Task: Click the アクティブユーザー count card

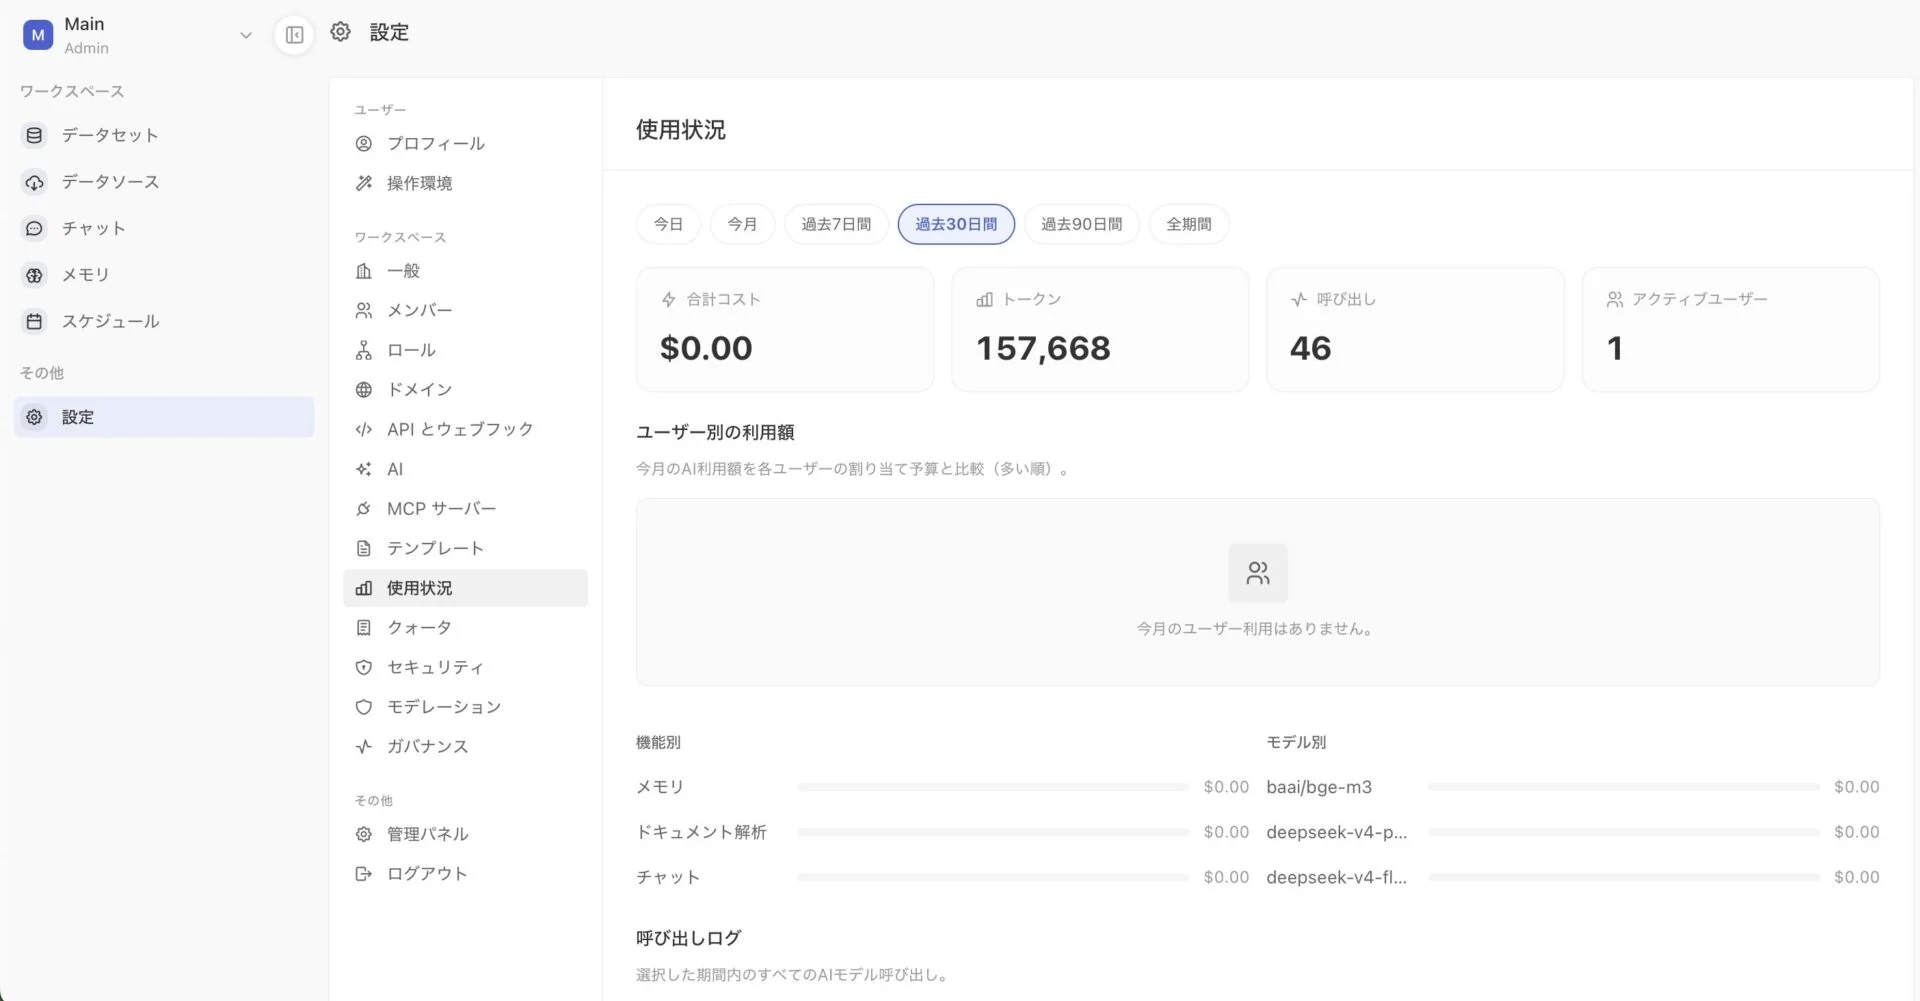Action: point(1730,330)
